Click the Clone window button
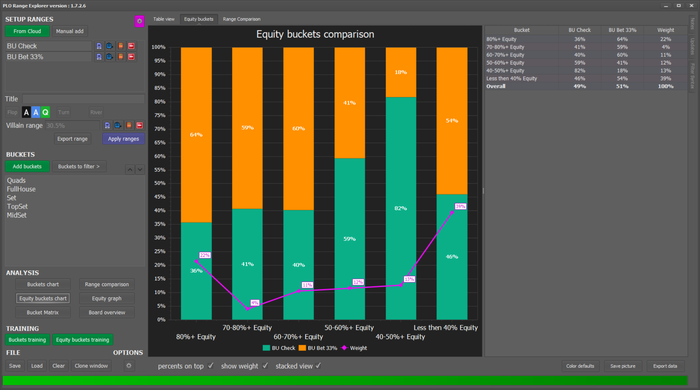 tap(91, 366)
